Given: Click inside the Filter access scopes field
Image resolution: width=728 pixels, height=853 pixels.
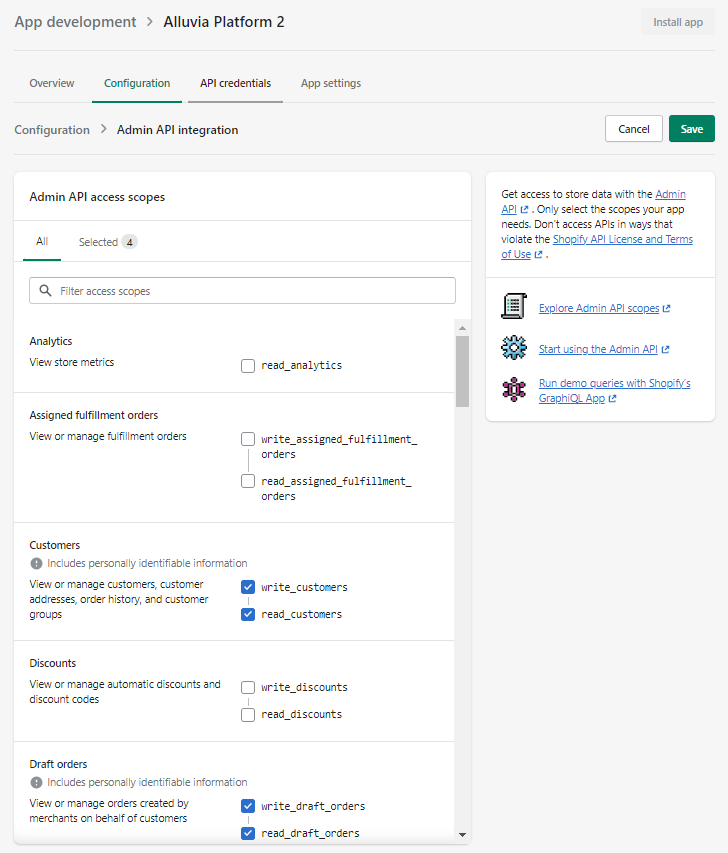Looking at the screenshot, I should 200,290.
